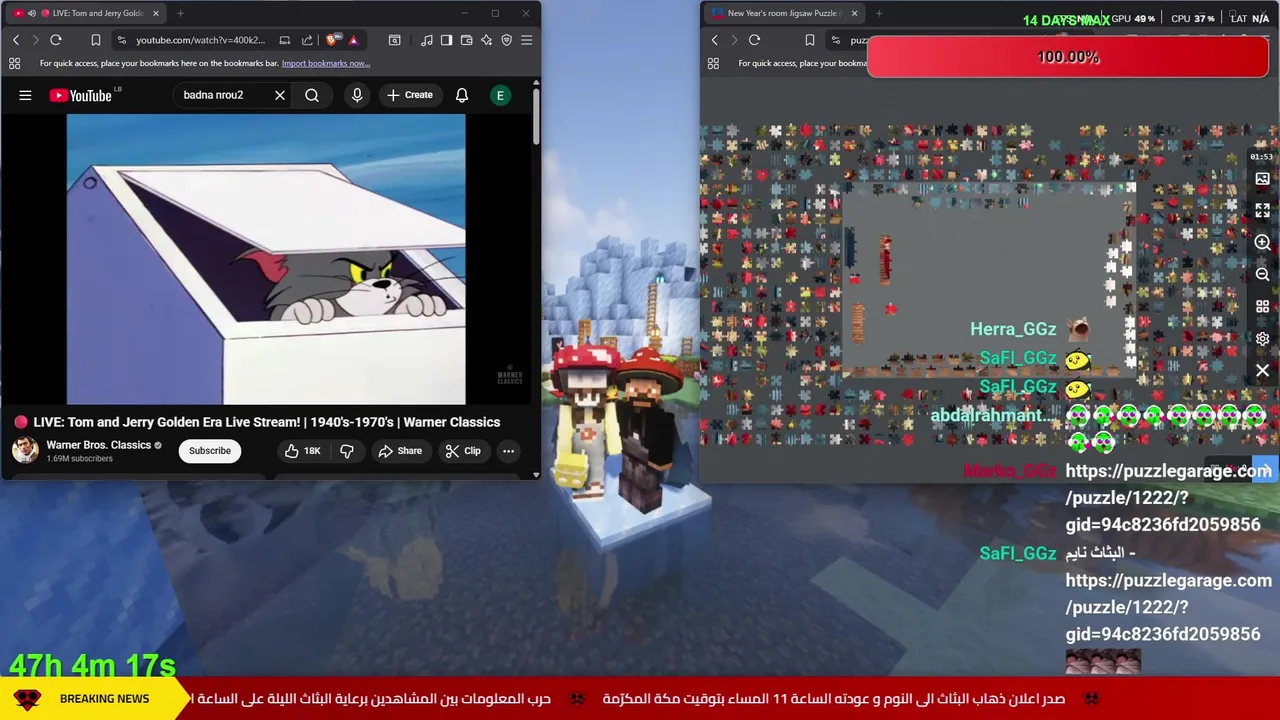Open site settings icon in puzzle window
Image resolution: width=1280 pixels, height=720 pixels.
835,40
